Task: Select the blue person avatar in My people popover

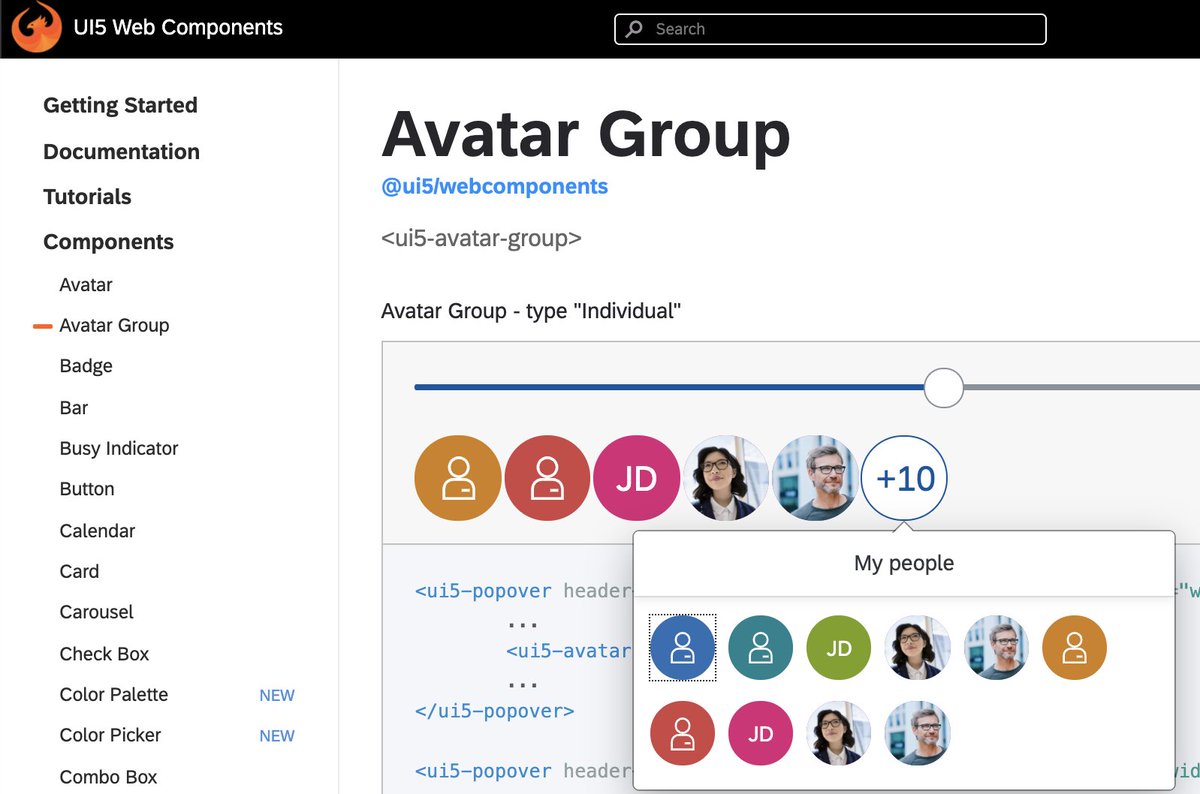Action: pos(682,647)
